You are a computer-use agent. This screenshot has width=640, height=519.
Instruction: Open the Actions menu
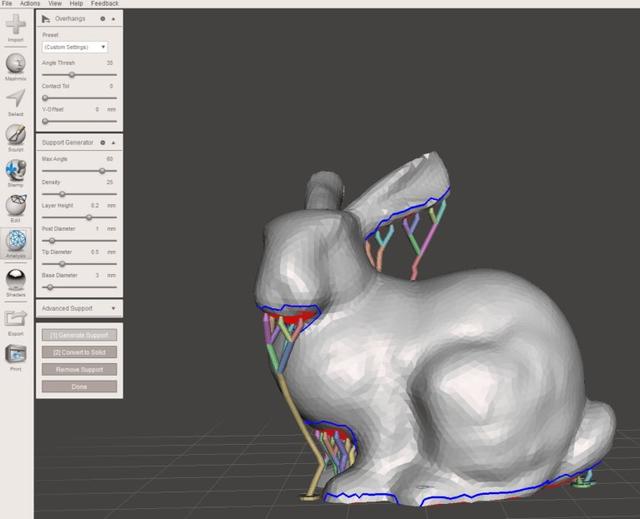click(30, 4)
